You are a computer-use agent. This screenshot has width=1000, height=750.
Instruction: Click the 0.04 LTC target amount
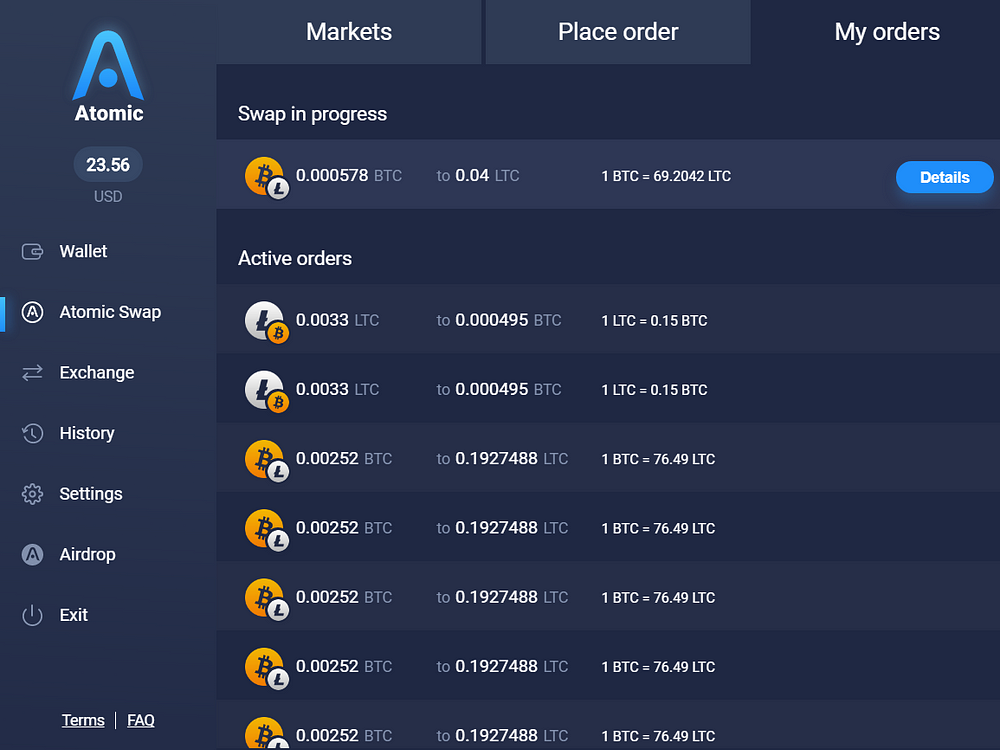[487, 175]
